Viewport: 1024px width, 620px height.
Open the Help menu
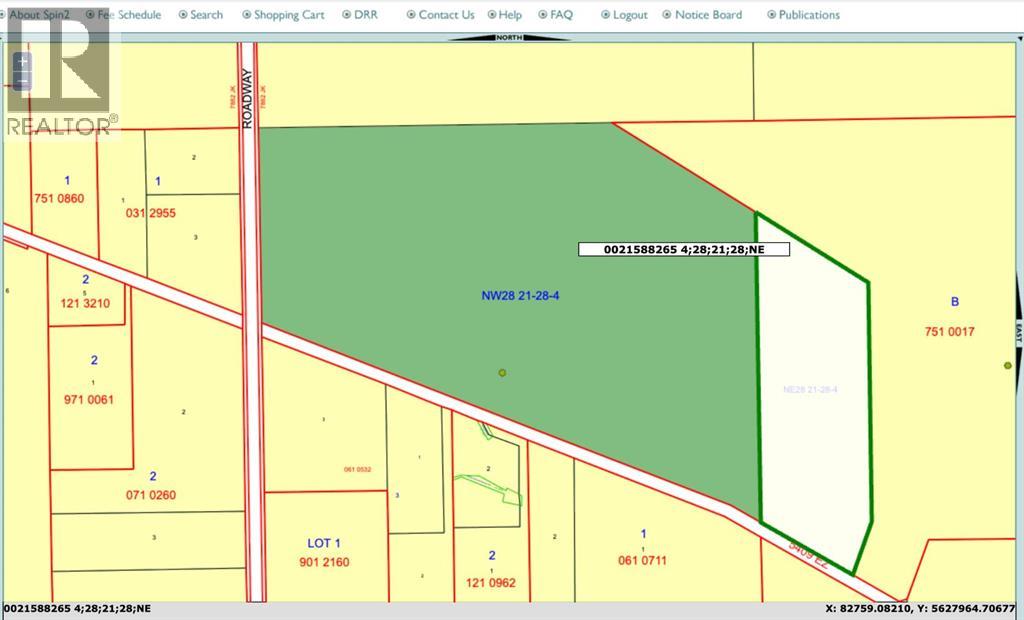[510, 14]
